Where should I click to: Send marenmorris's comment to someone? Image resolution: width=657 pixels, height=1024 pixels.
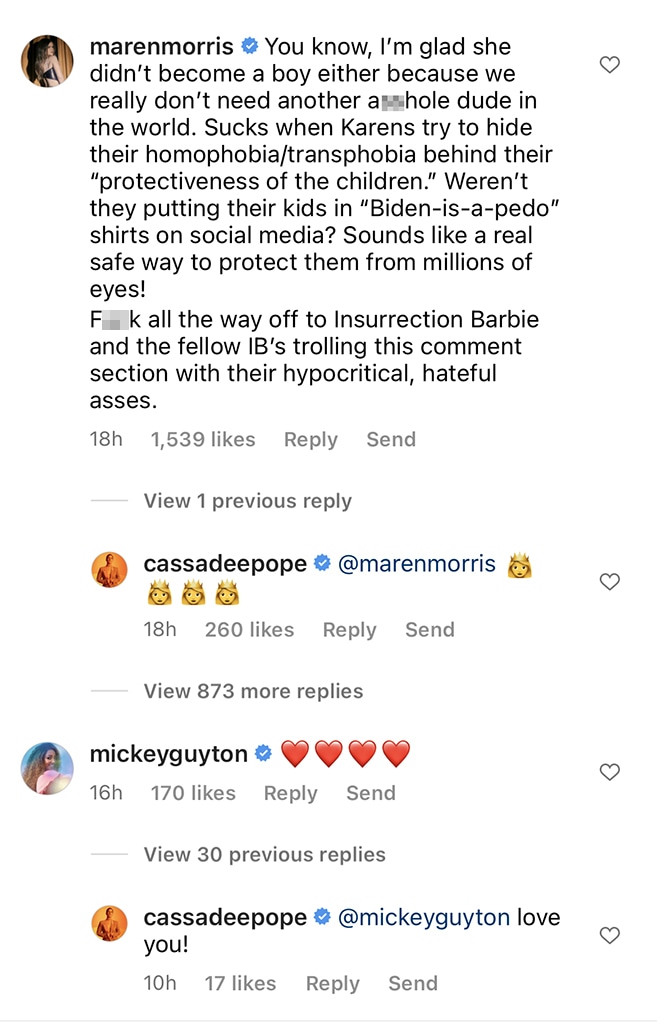[390, 440]
